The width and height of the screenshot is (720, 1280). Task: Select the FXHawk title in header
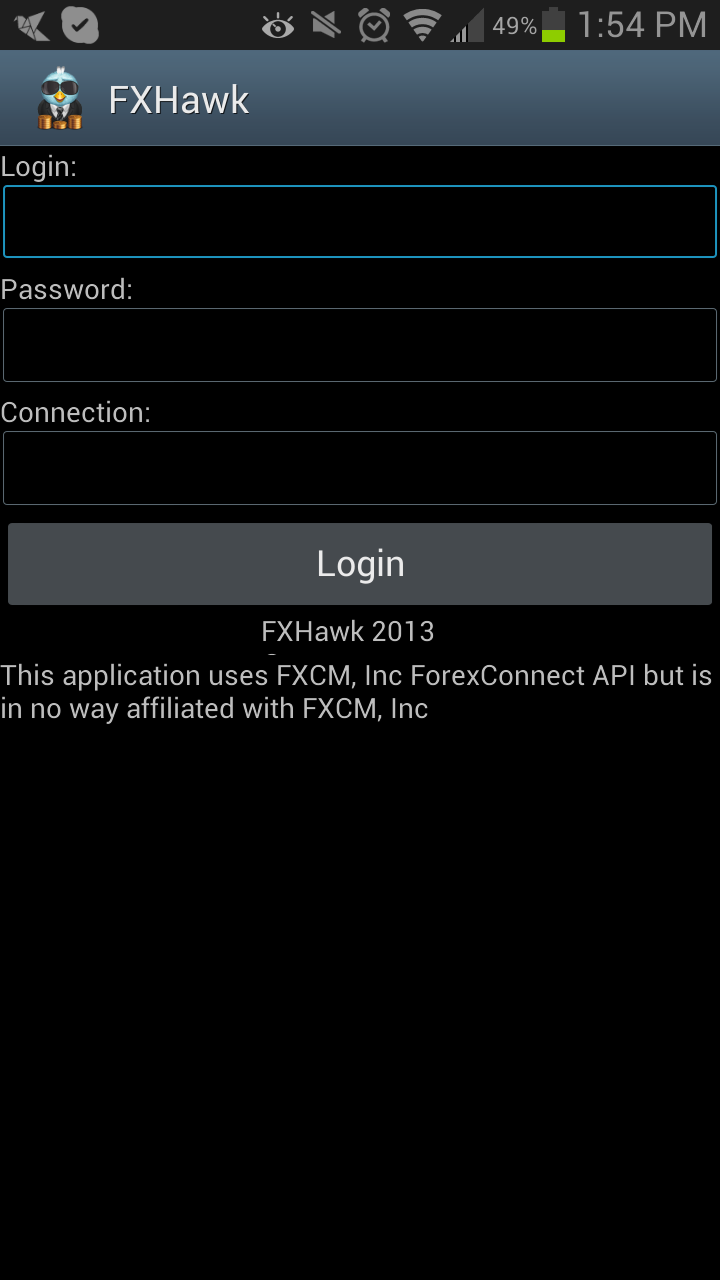(x=179, y=99)
